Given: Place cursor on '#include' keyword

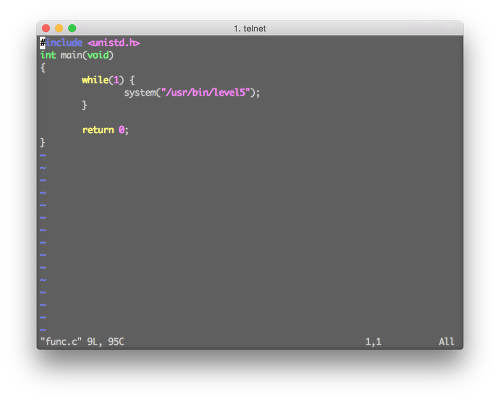Looking at the screenshot, I should tap(61, 43).
